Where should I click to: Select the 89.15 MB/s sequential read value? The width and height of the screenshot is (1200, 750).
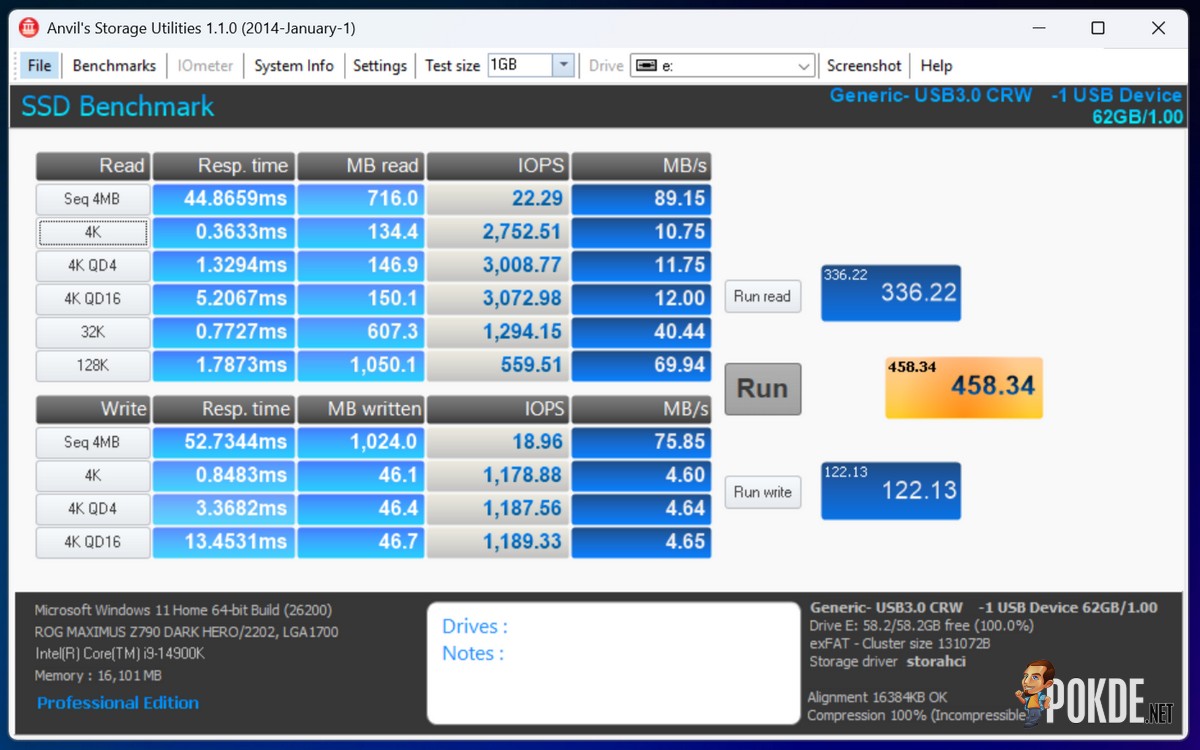[641, 199]
